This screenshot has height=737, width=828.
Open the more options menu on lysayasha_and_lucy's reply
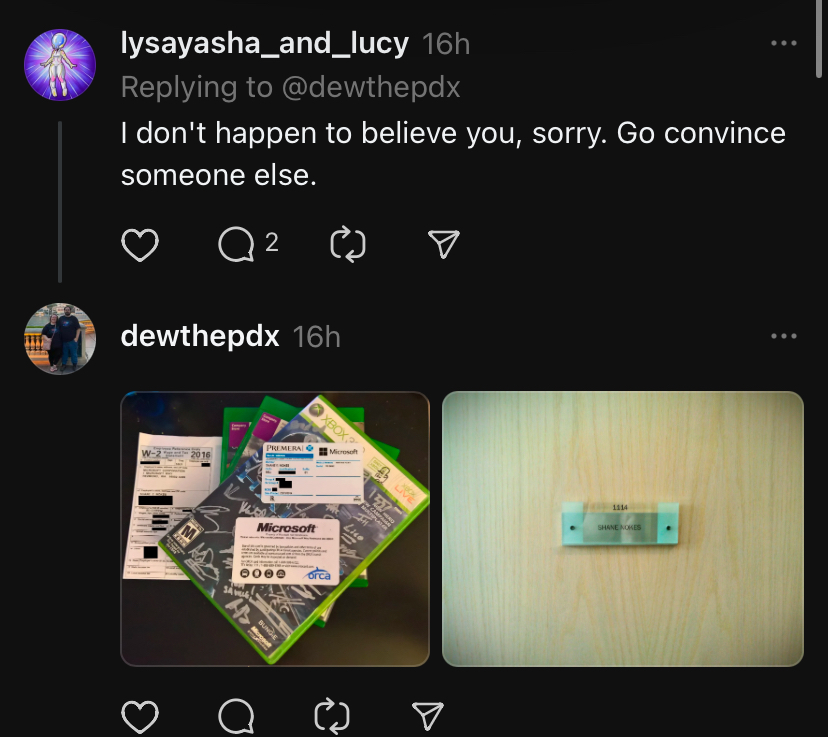click(x=784, y=43)
